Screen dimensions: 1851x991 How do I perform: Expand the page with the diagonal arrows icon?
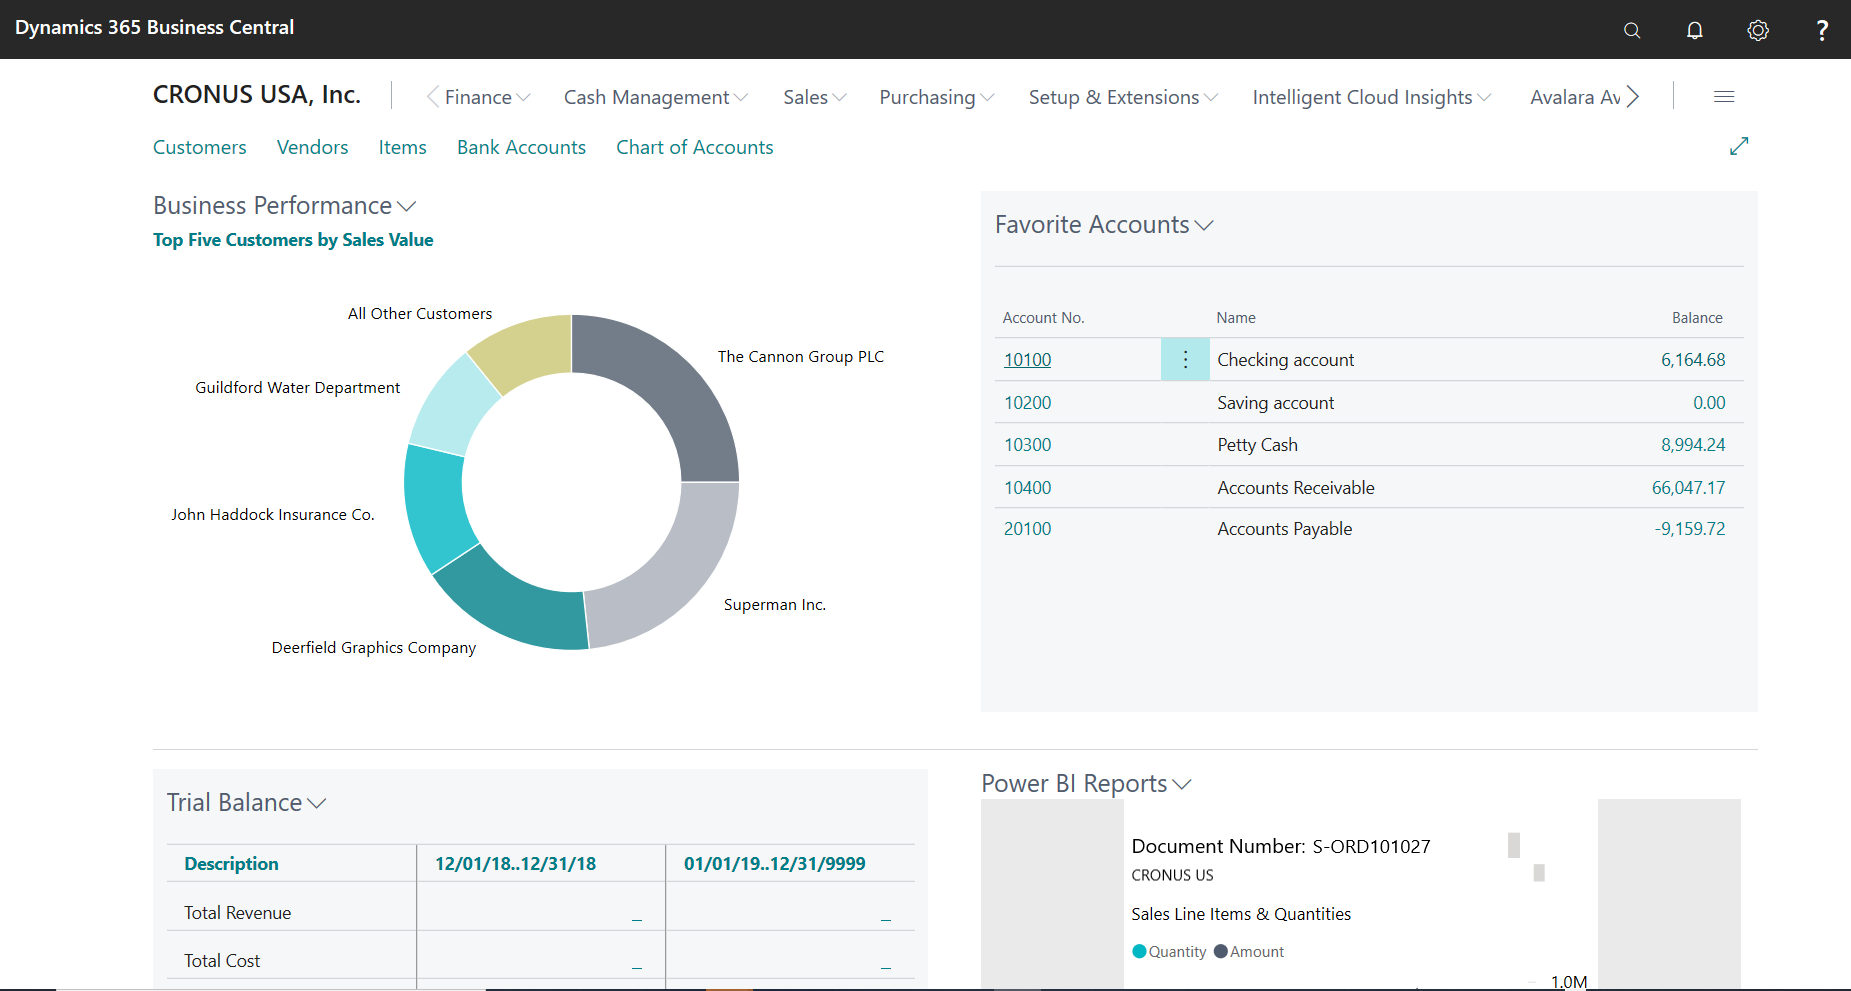(x=1739, y=146)
